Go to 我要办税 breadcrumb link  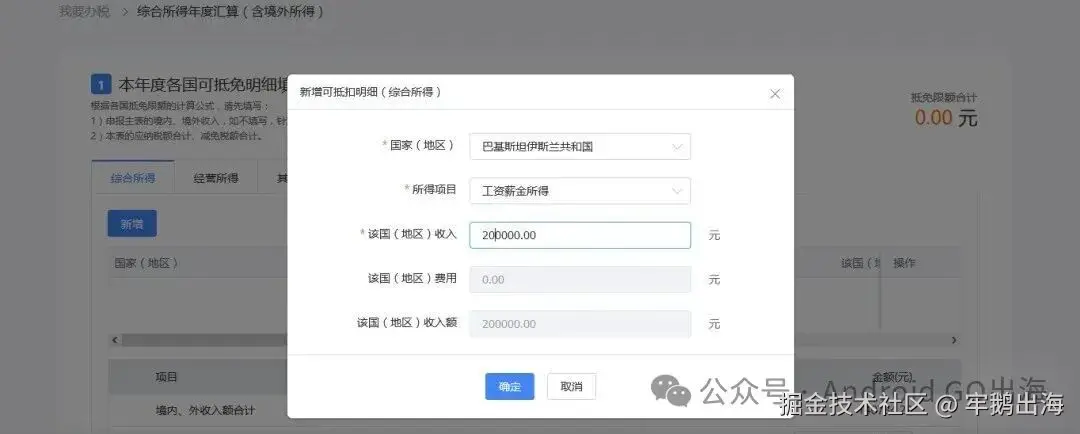tap(83, 12)
